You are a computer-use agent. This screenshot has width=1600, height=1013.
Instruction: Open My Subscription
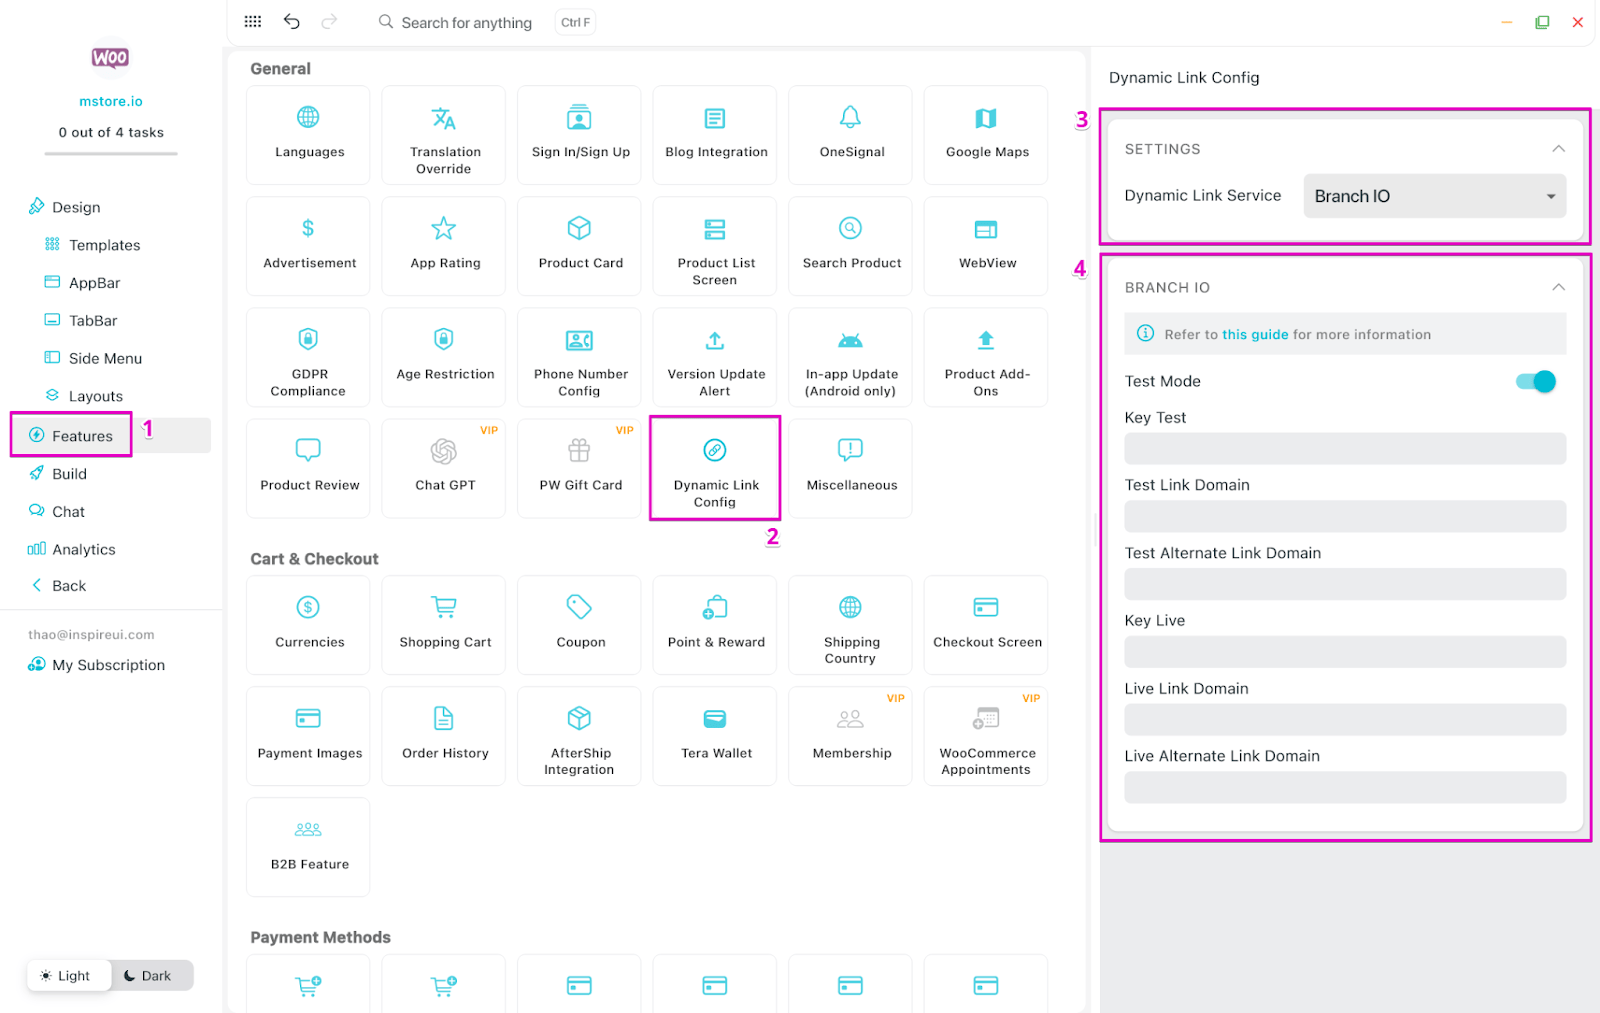coord(108,665)
